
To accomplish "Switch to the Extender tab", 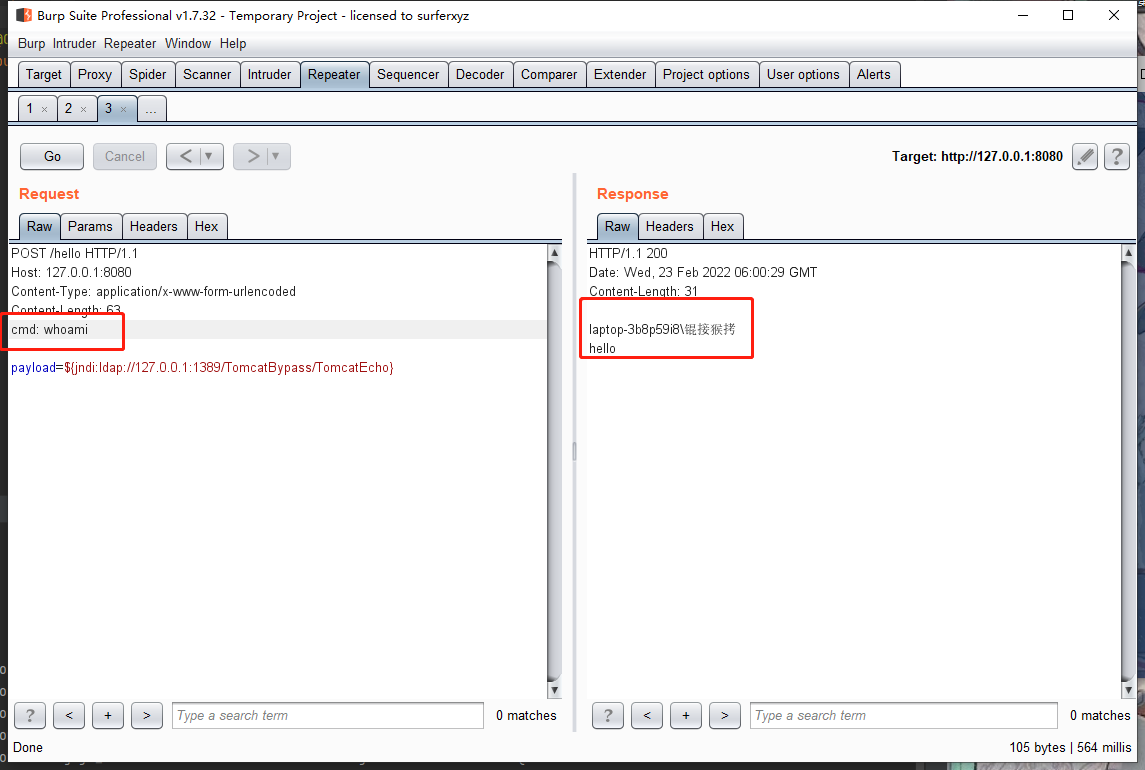I will (620, 75).
